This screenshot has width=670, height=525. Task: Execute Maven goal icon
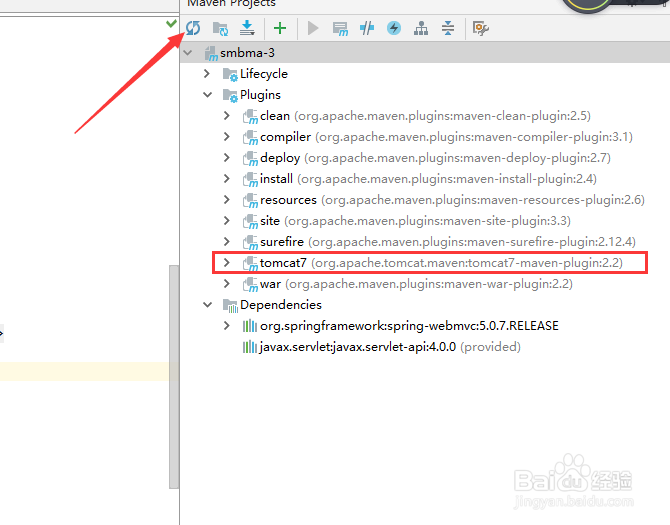pyautogui.click(x=340, y=29)
